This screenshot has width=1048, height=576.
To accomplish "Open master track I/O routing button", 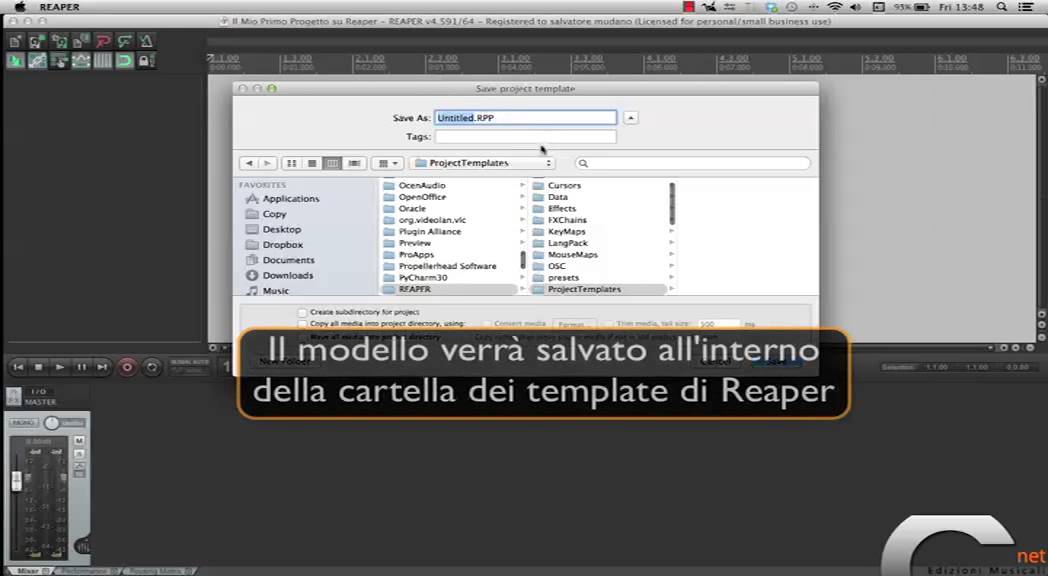I will [x=39, y=391].
